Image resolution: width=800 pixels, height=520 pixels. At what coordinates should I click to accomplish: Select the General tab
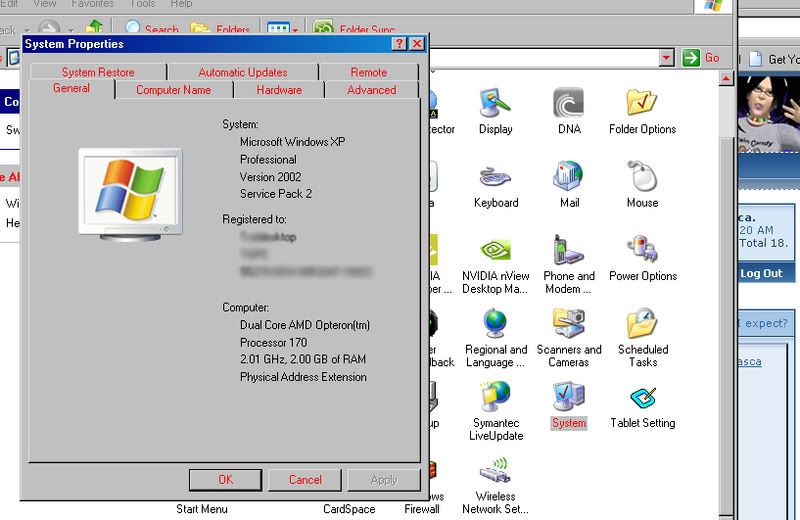tap(71, 88)
